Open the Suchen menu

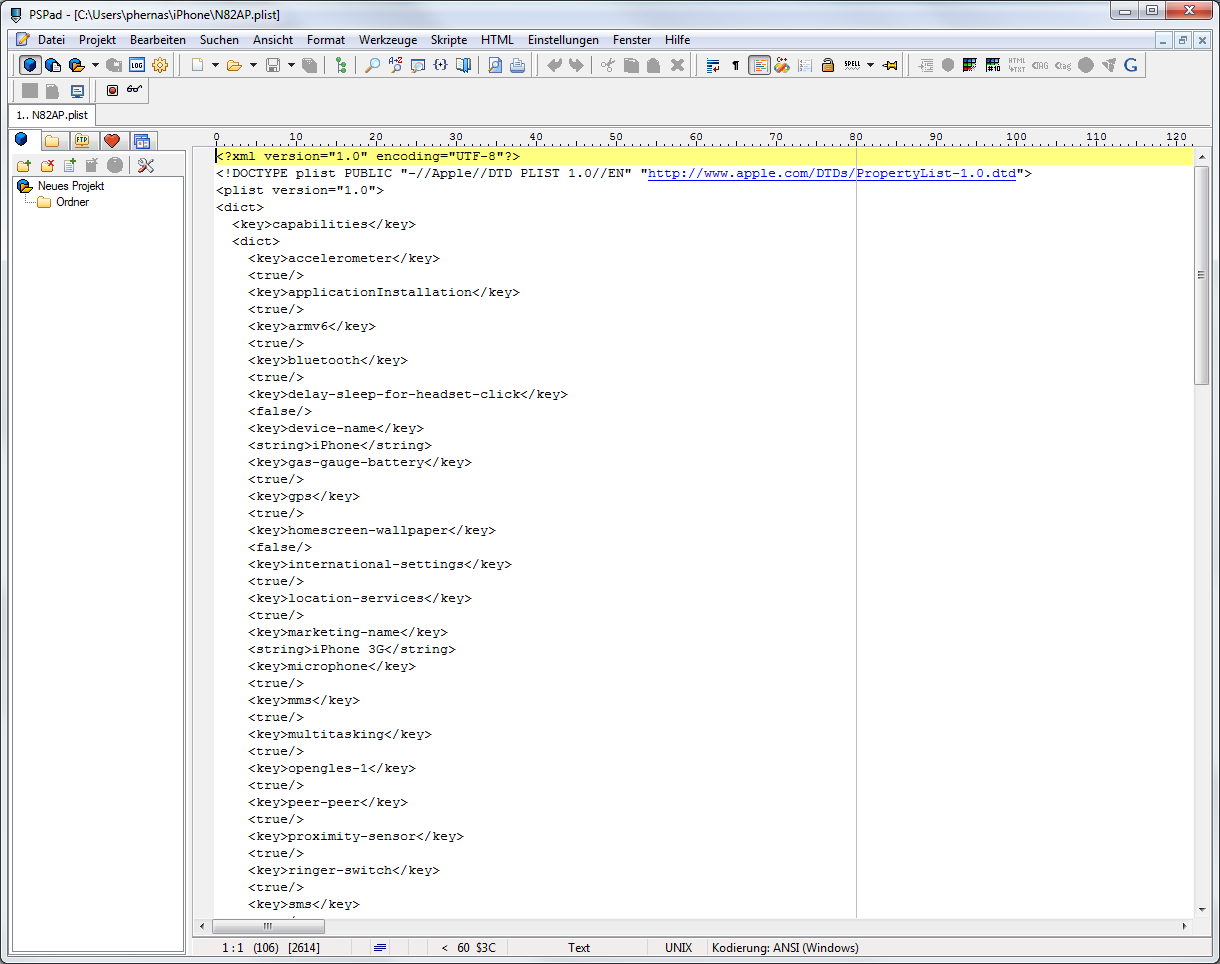point(219,40)
